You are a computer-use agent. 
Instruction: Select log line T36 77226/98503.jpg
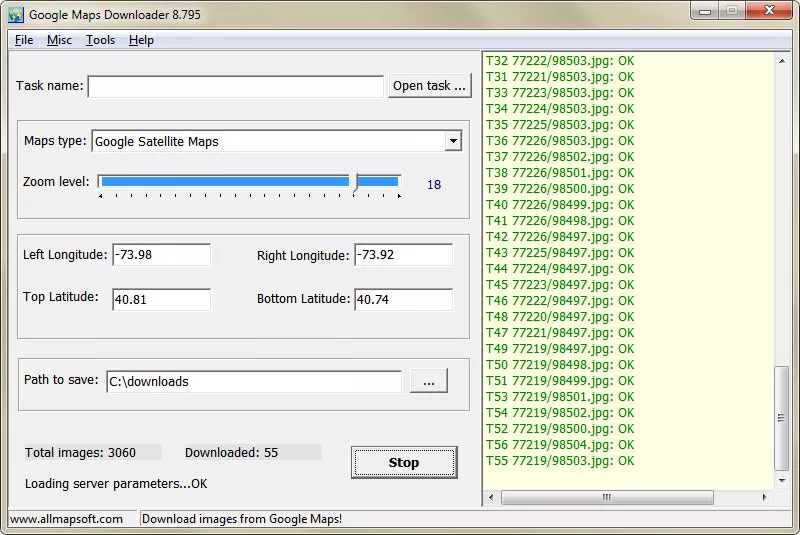click(560, 141)
